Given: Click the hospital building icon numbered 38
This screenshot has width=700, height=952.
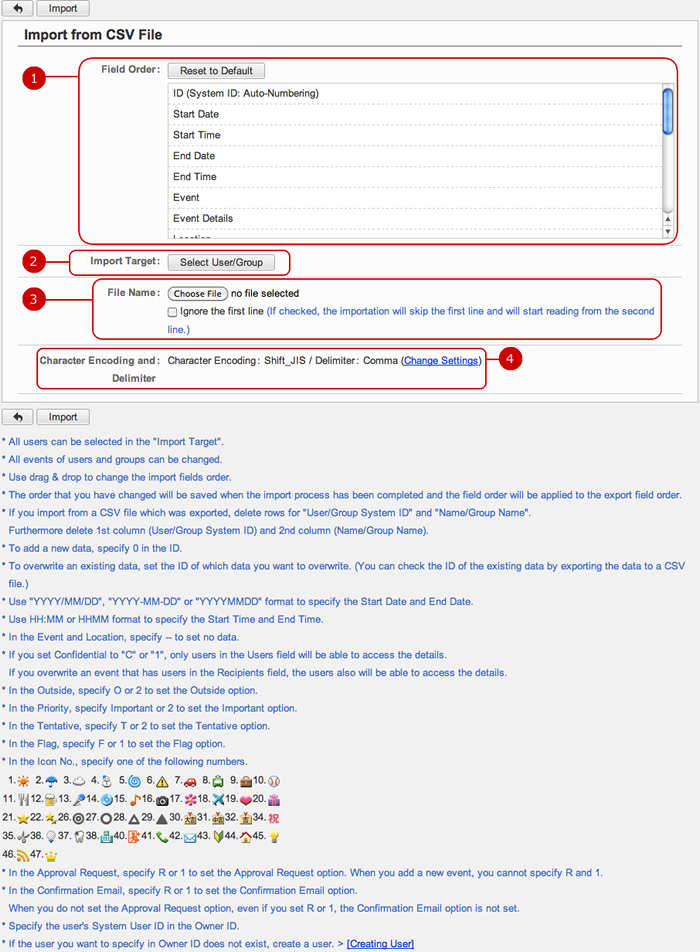Looking at the screenshot, I should [106, 837].
